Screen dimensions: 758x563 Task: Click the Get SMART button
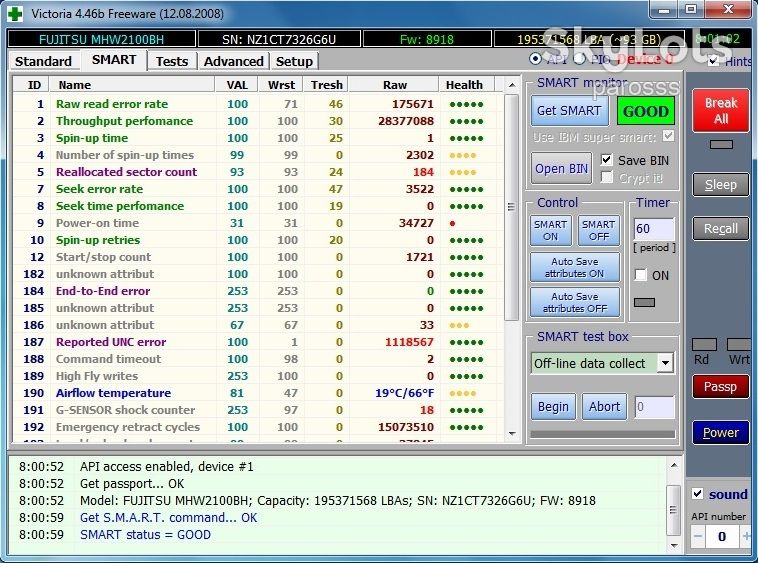(x=569, y=111)
